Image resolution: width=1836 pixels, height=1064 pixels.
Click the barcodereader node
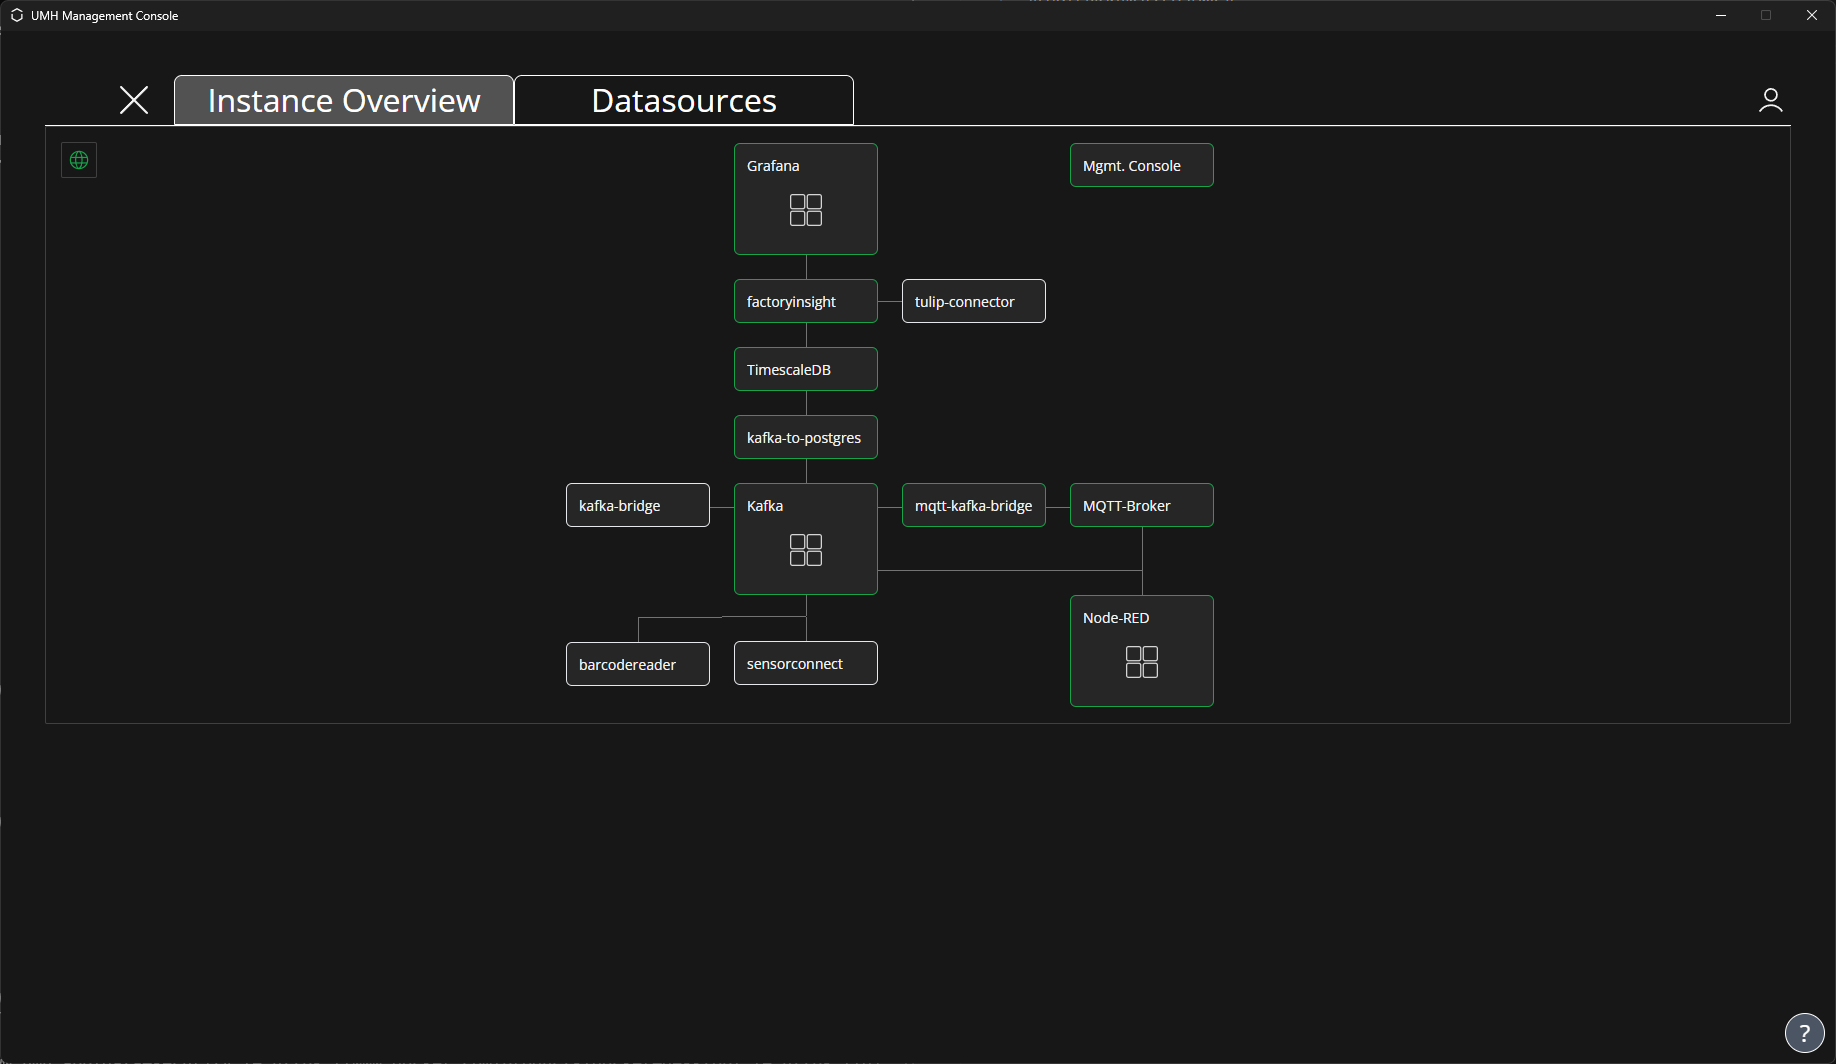tap(637, 665)
